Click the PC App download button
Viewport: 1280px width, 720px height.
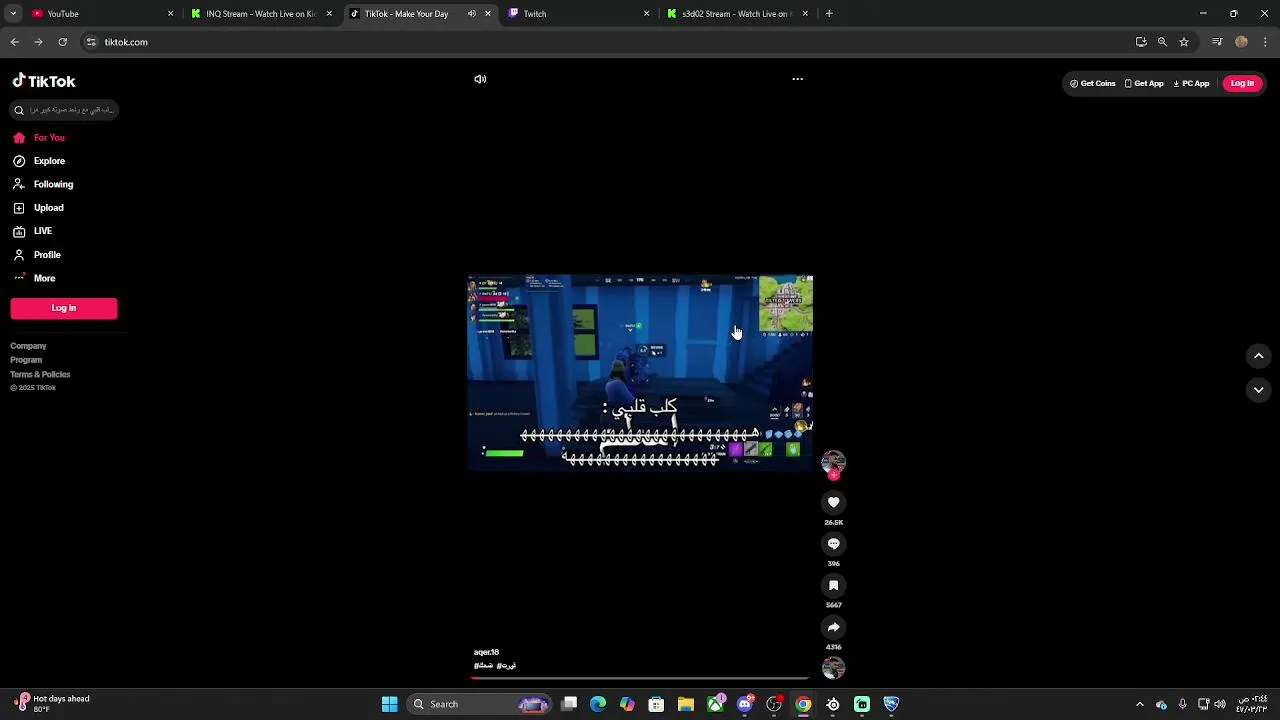point(1191,84)
